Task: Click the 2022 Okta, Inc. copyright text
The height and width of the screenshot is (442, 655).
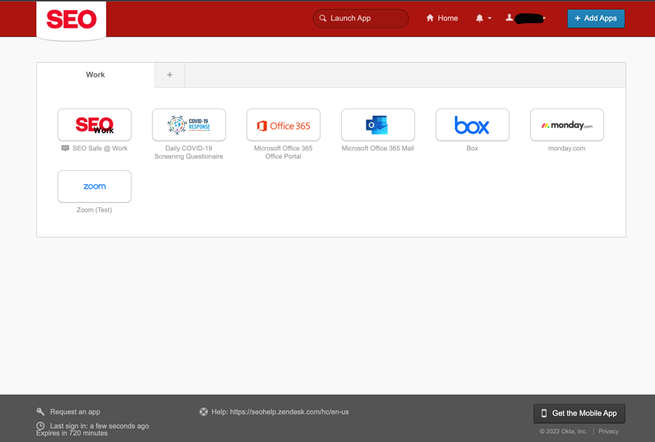Action: pos(563,431)
